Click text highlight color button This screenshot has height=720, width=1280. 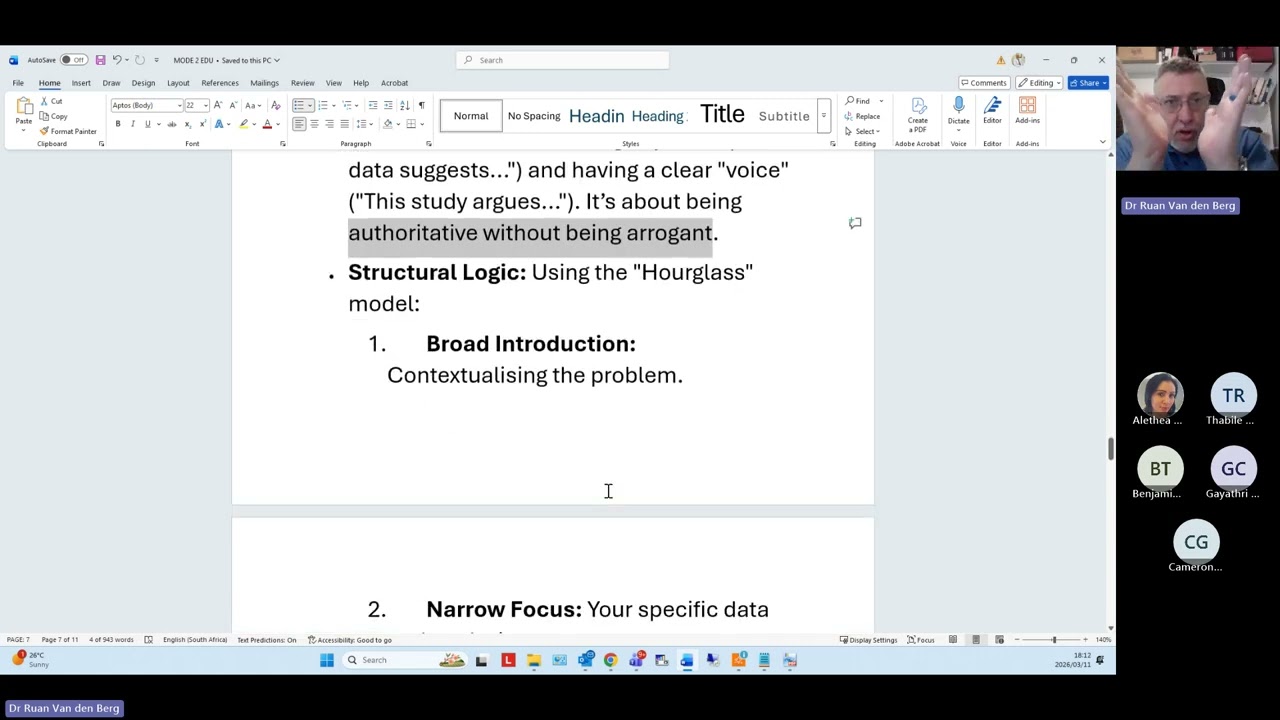[x=243, y=124]
